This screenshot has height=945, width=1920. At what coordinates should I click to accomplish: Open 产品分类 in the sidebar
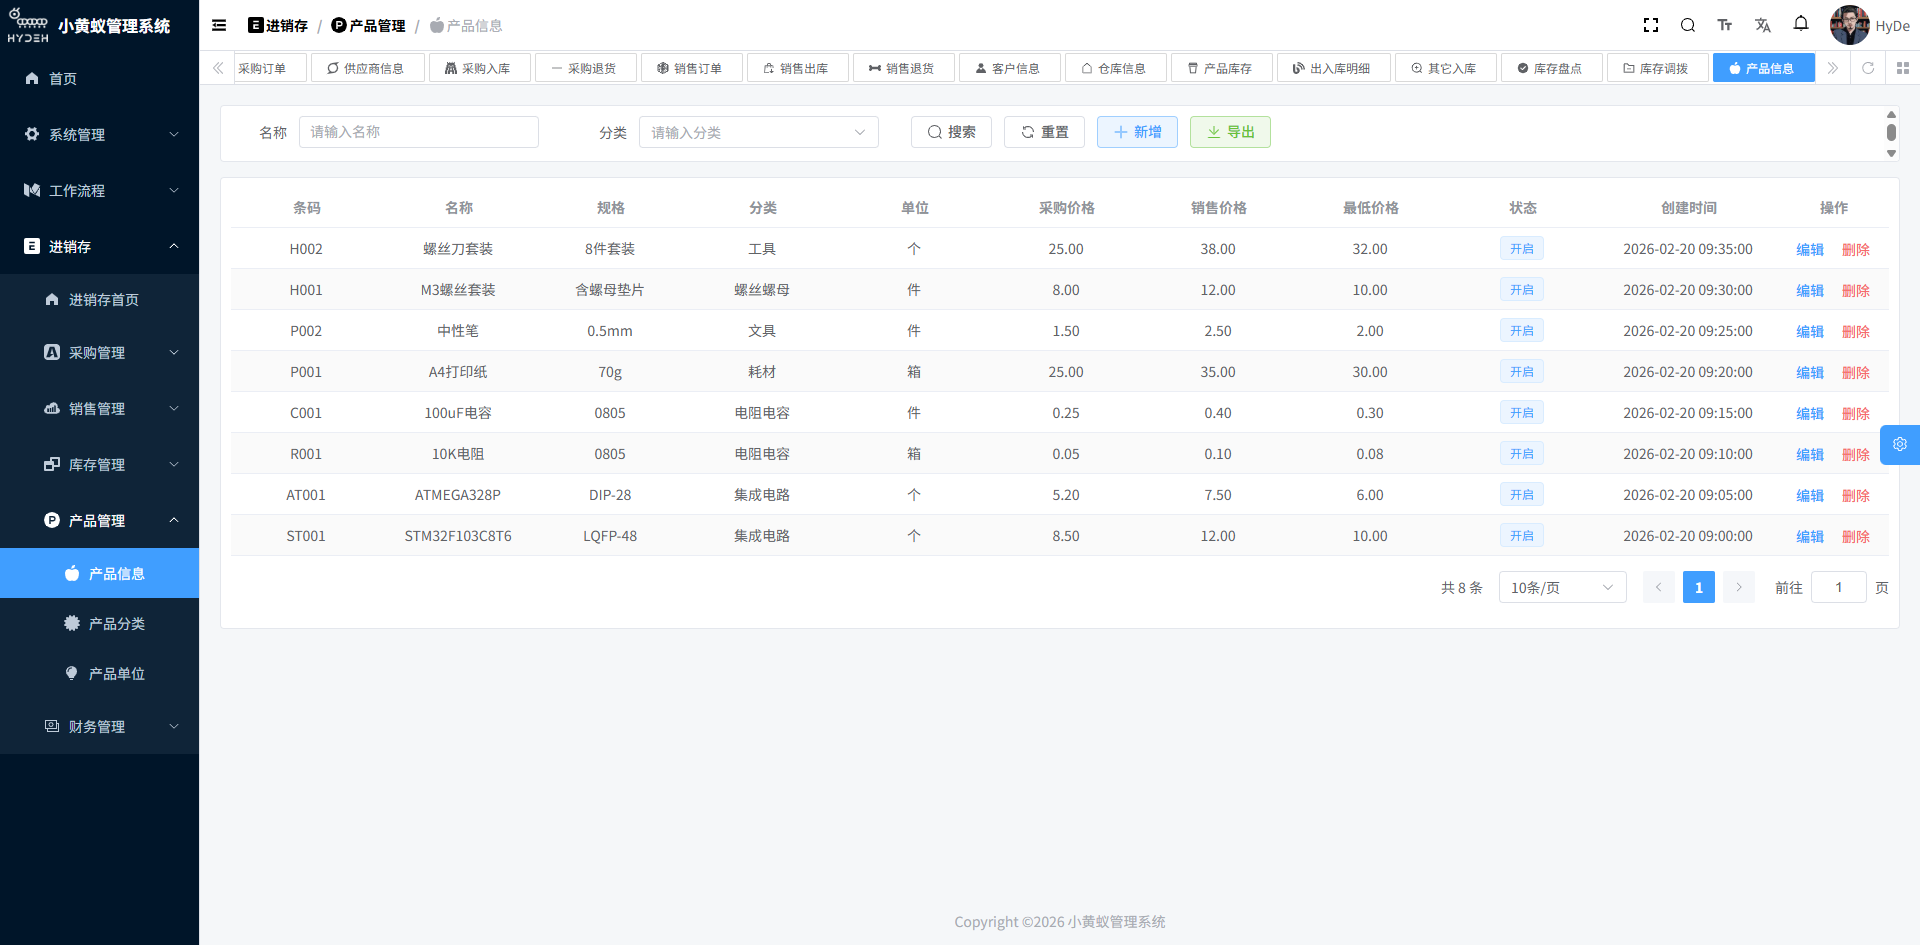[x=99, y=623]
